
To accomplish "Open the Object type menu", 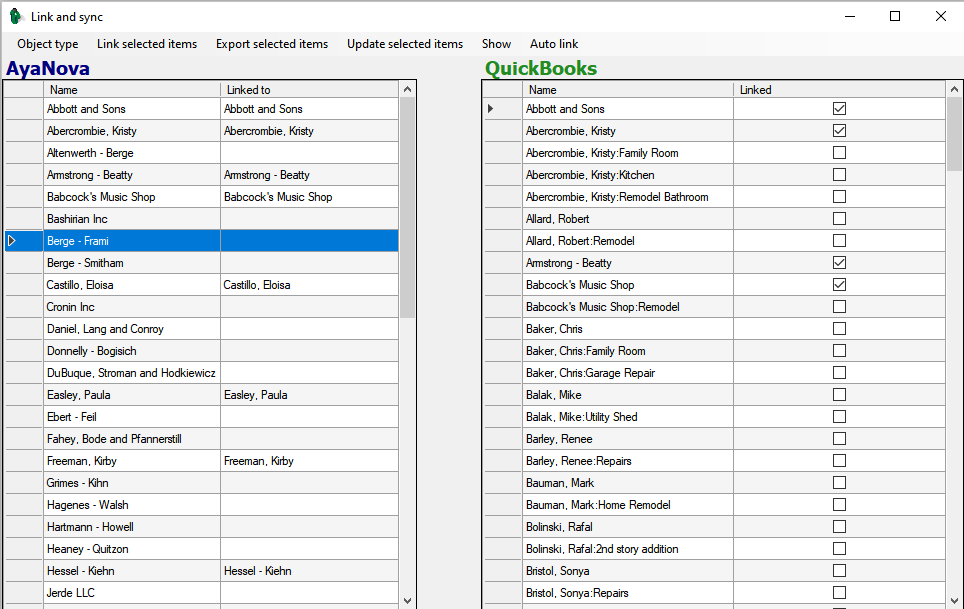I will (x=46, y=44).
